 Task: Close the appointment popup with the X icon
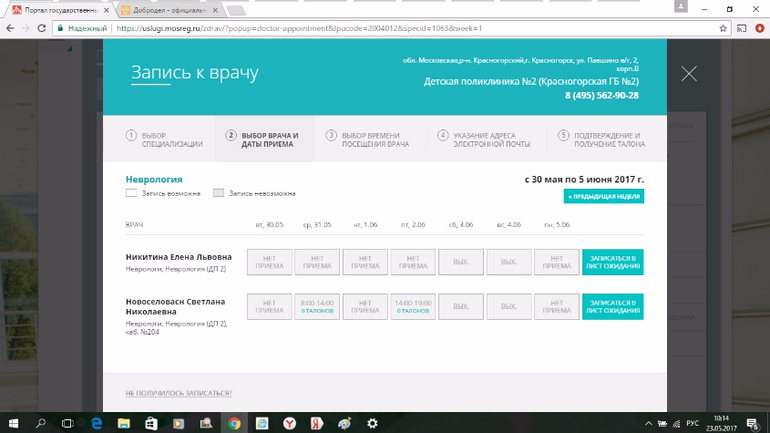click(x=688, y=74)
